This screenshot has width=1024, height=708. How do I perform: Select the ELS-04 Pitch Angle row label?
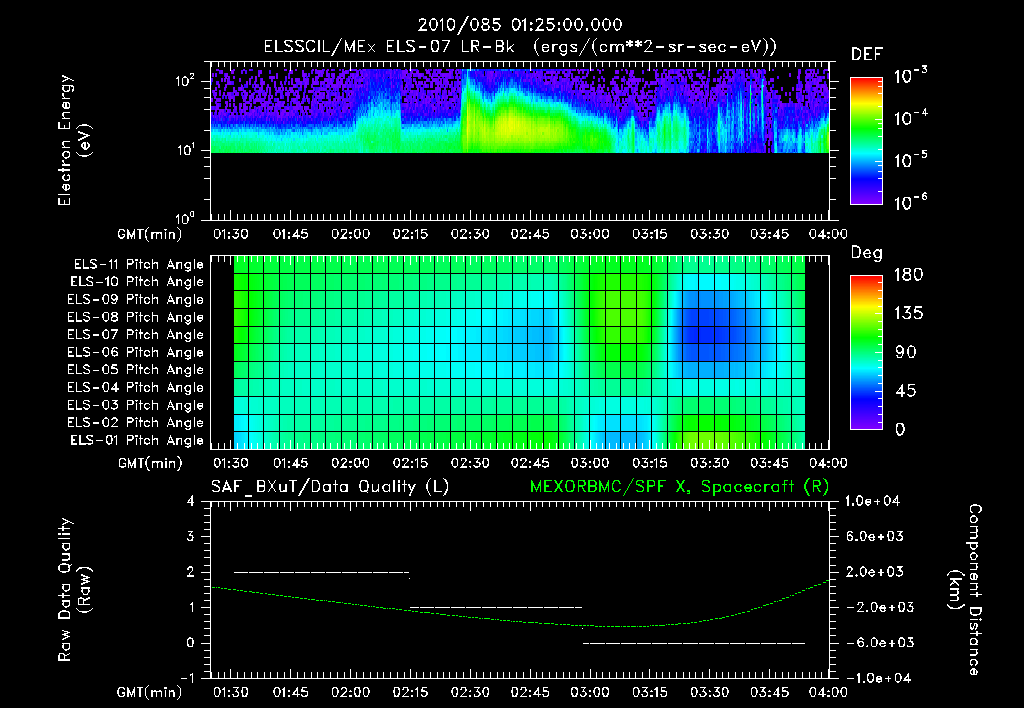[135, 387]
